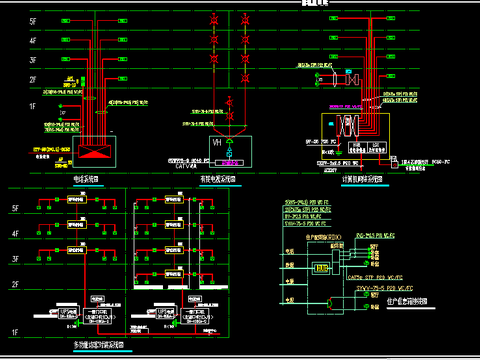Click the yellow HUB box

point(321,268)
